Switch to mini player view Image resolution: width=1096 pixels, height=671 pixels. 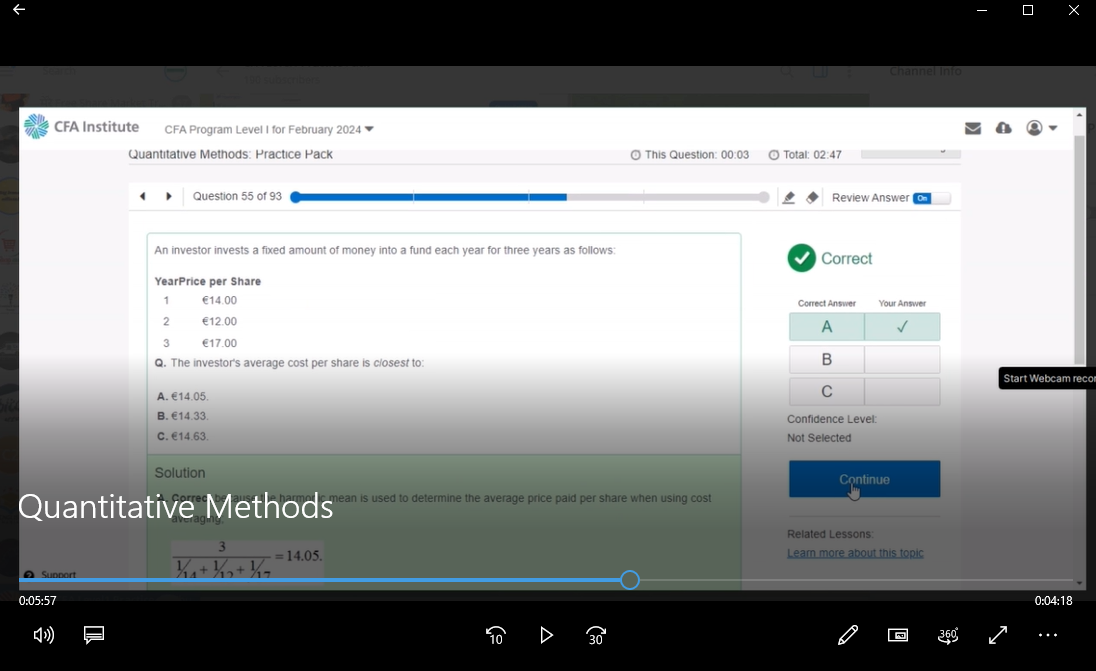click(x=898, y=635)
